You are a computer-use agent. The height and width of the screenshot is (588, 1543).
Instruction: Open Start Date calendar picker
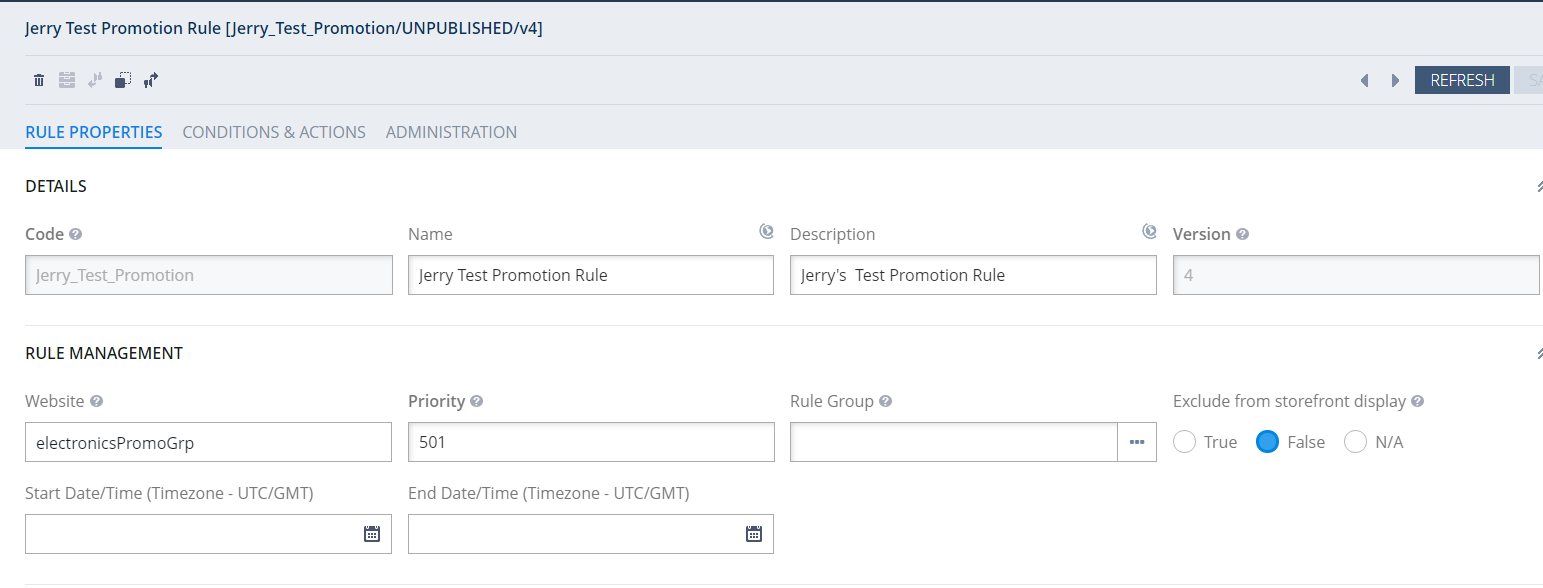[372, 534]
